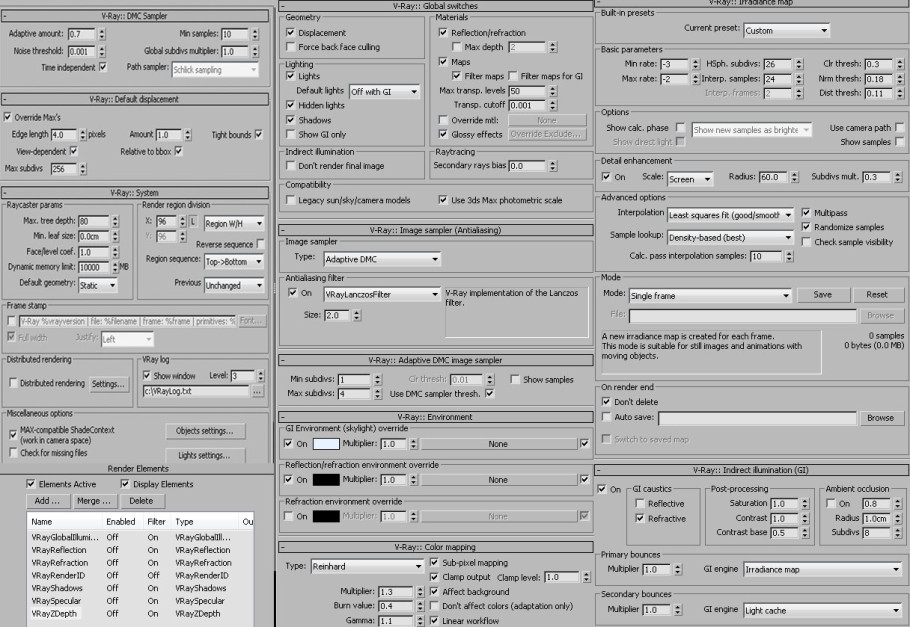This screenshot has width=910, height=627.
Task: Open the Default lights dropdown
Action: point(384,92)
